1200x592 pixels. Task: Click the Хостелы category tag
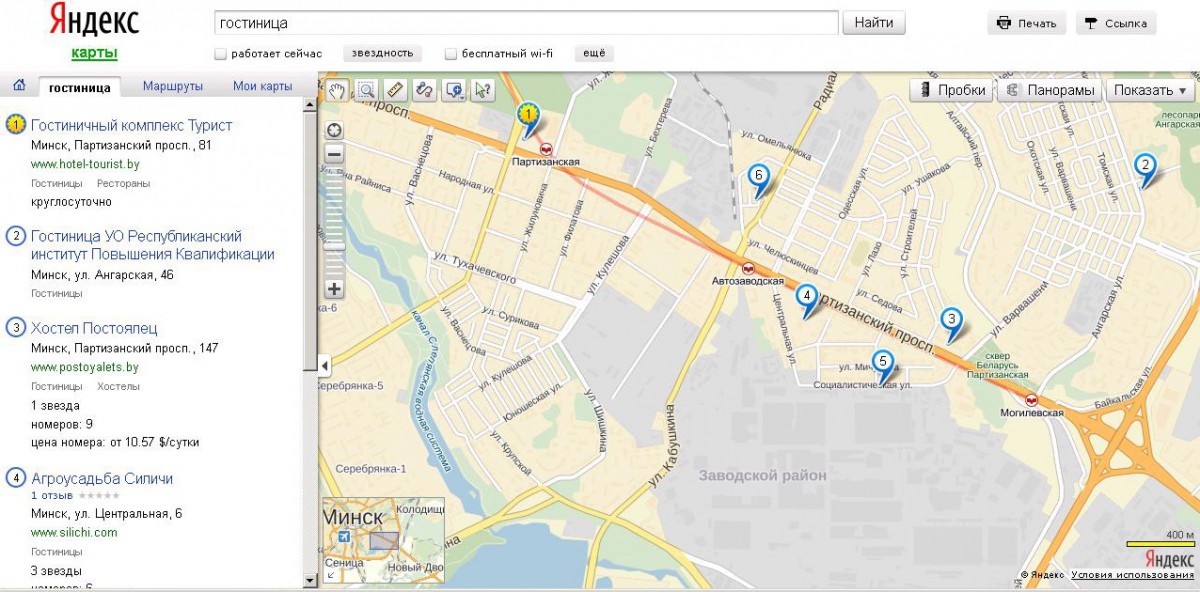(119, 387)
